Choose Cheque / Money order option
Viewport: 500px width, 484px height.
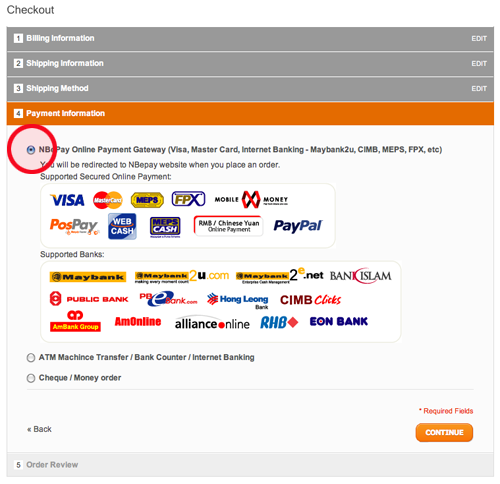coord(31,378)
